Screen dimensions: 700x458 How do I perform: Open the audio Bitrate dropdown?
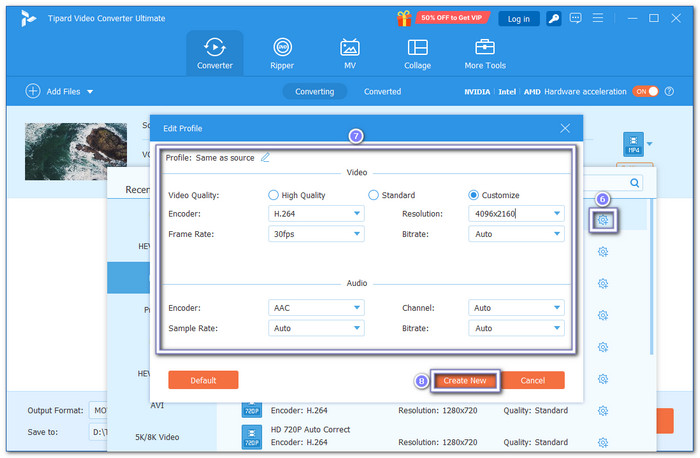point(516,328)
